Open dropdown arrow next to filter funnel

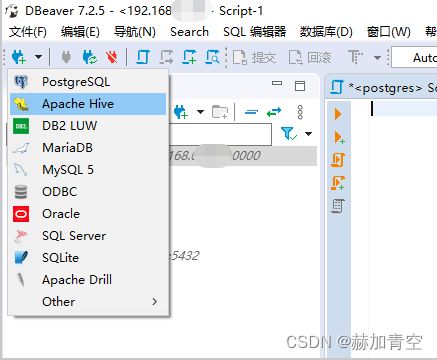309,134
